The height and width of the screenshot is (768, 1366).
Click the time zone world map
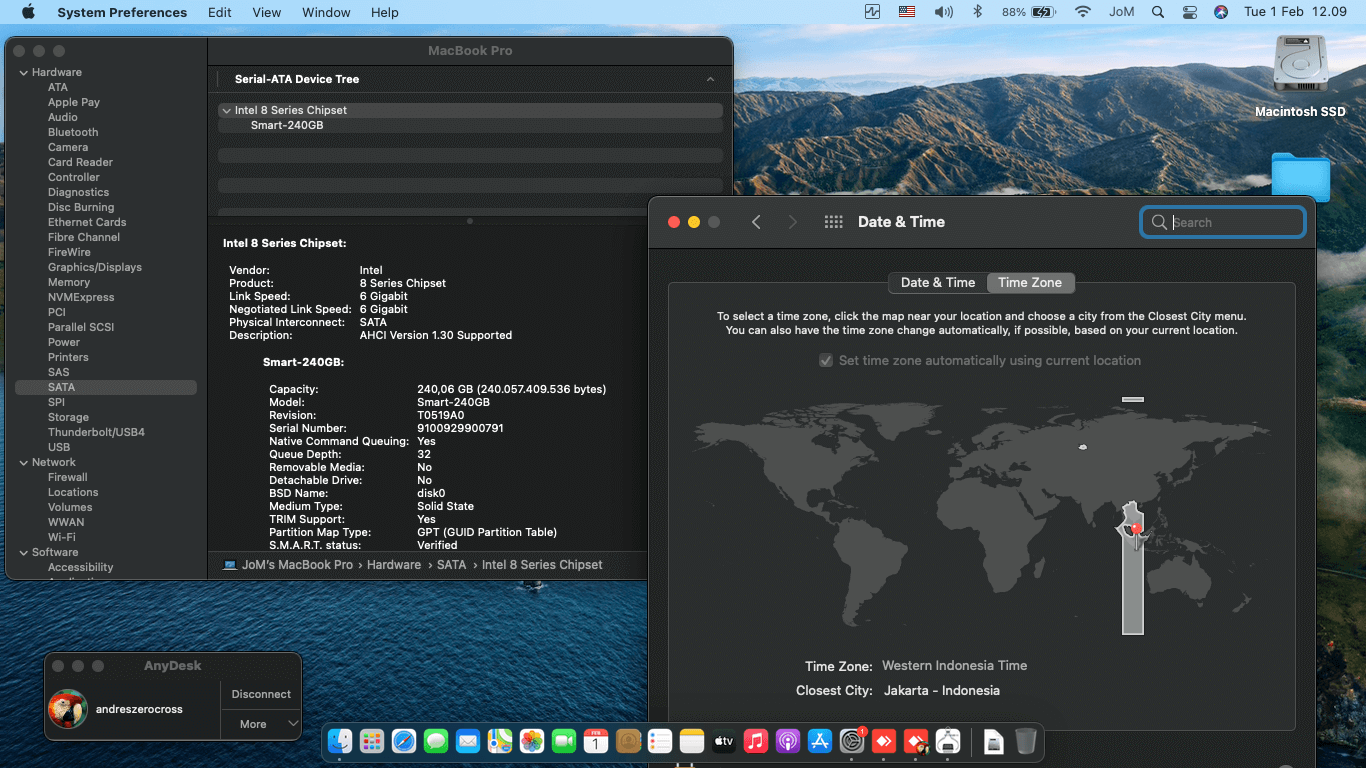981,515
